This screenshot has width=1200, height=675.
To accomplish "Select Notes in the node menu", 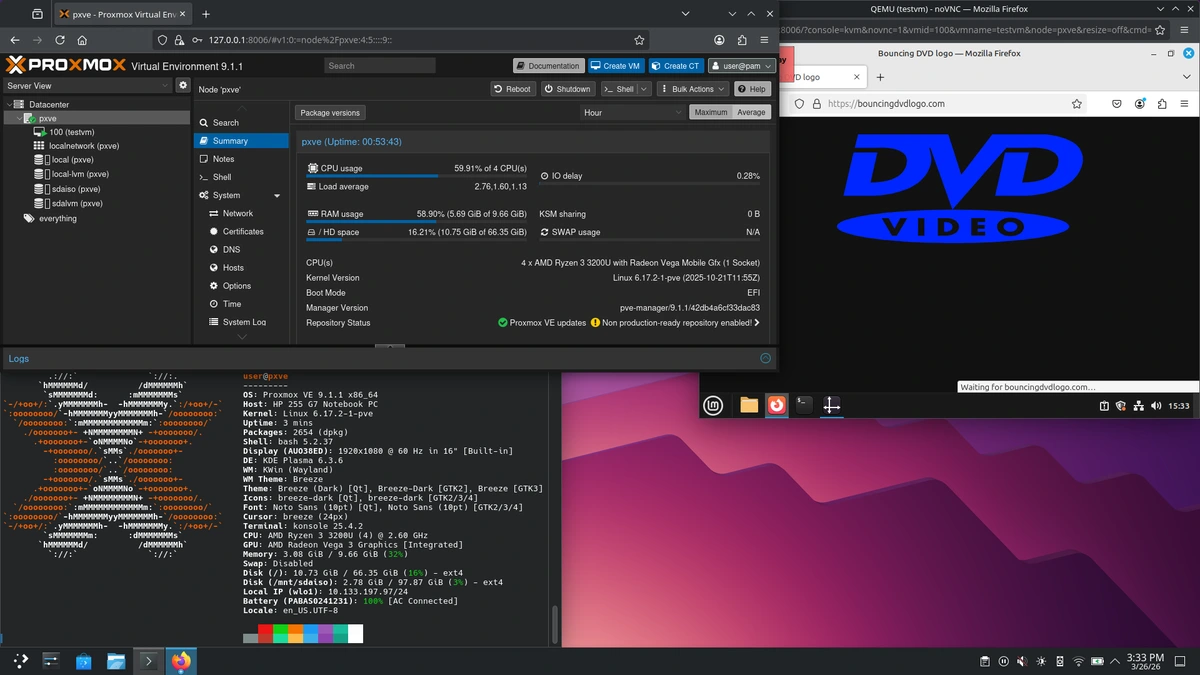I will [223, 159].
